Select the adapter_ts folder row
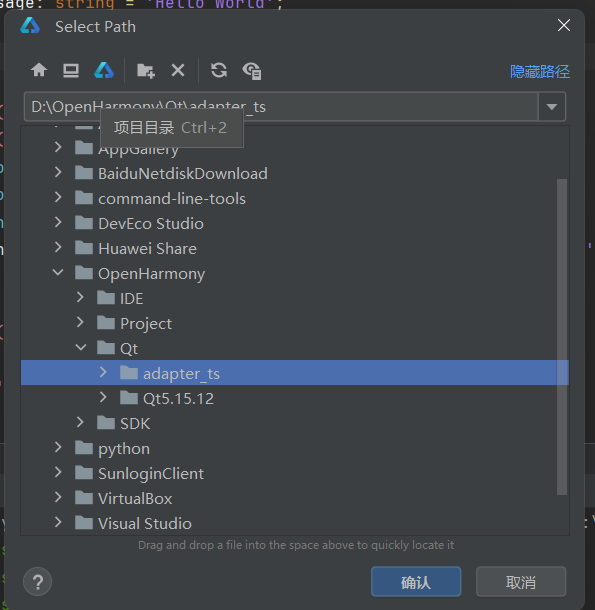This screenshot has width=595, height=610. coord(295,373)
